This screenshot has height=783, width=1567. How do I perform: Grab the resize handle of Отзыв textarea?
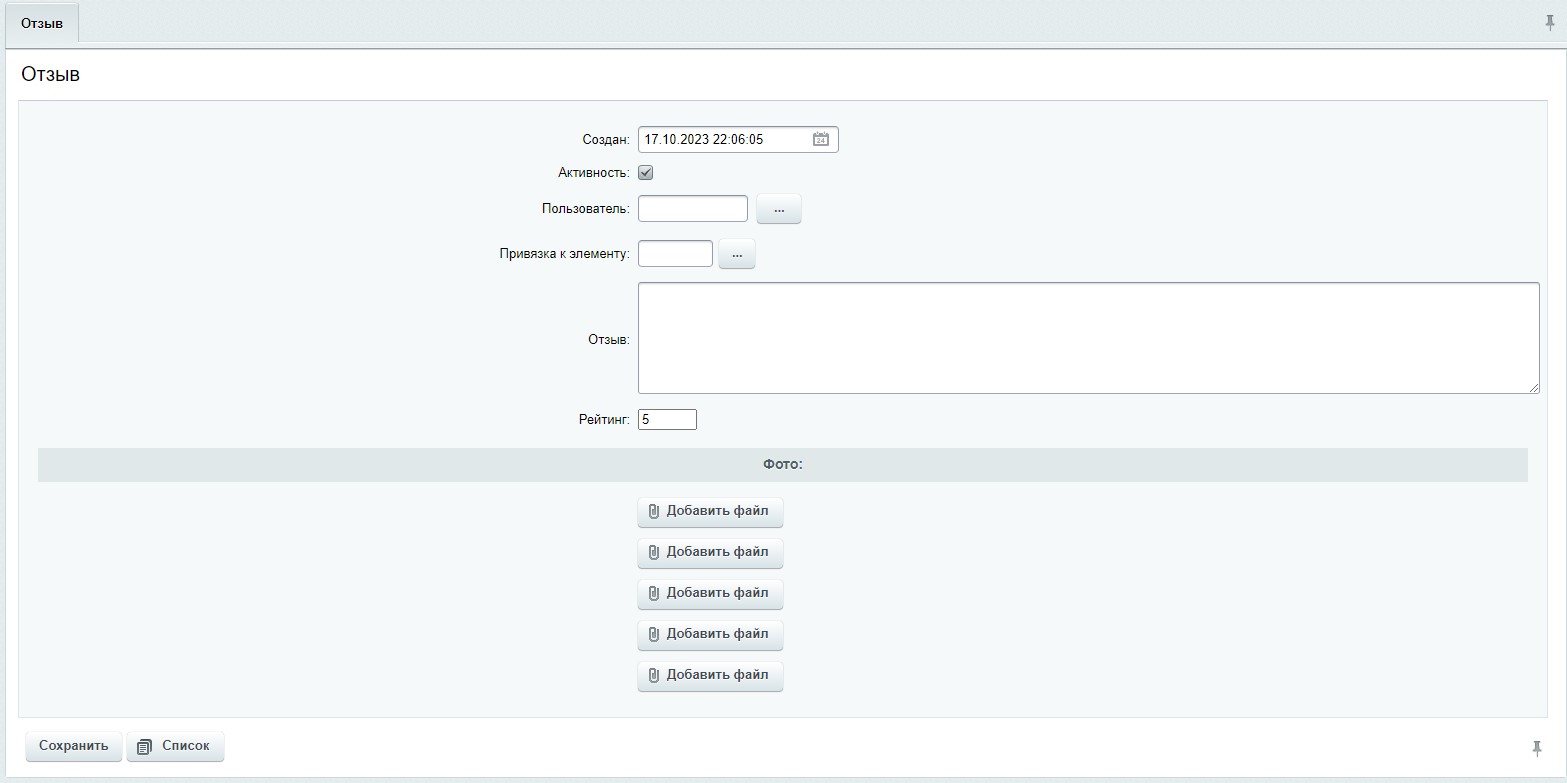(x=1534, y=388)
